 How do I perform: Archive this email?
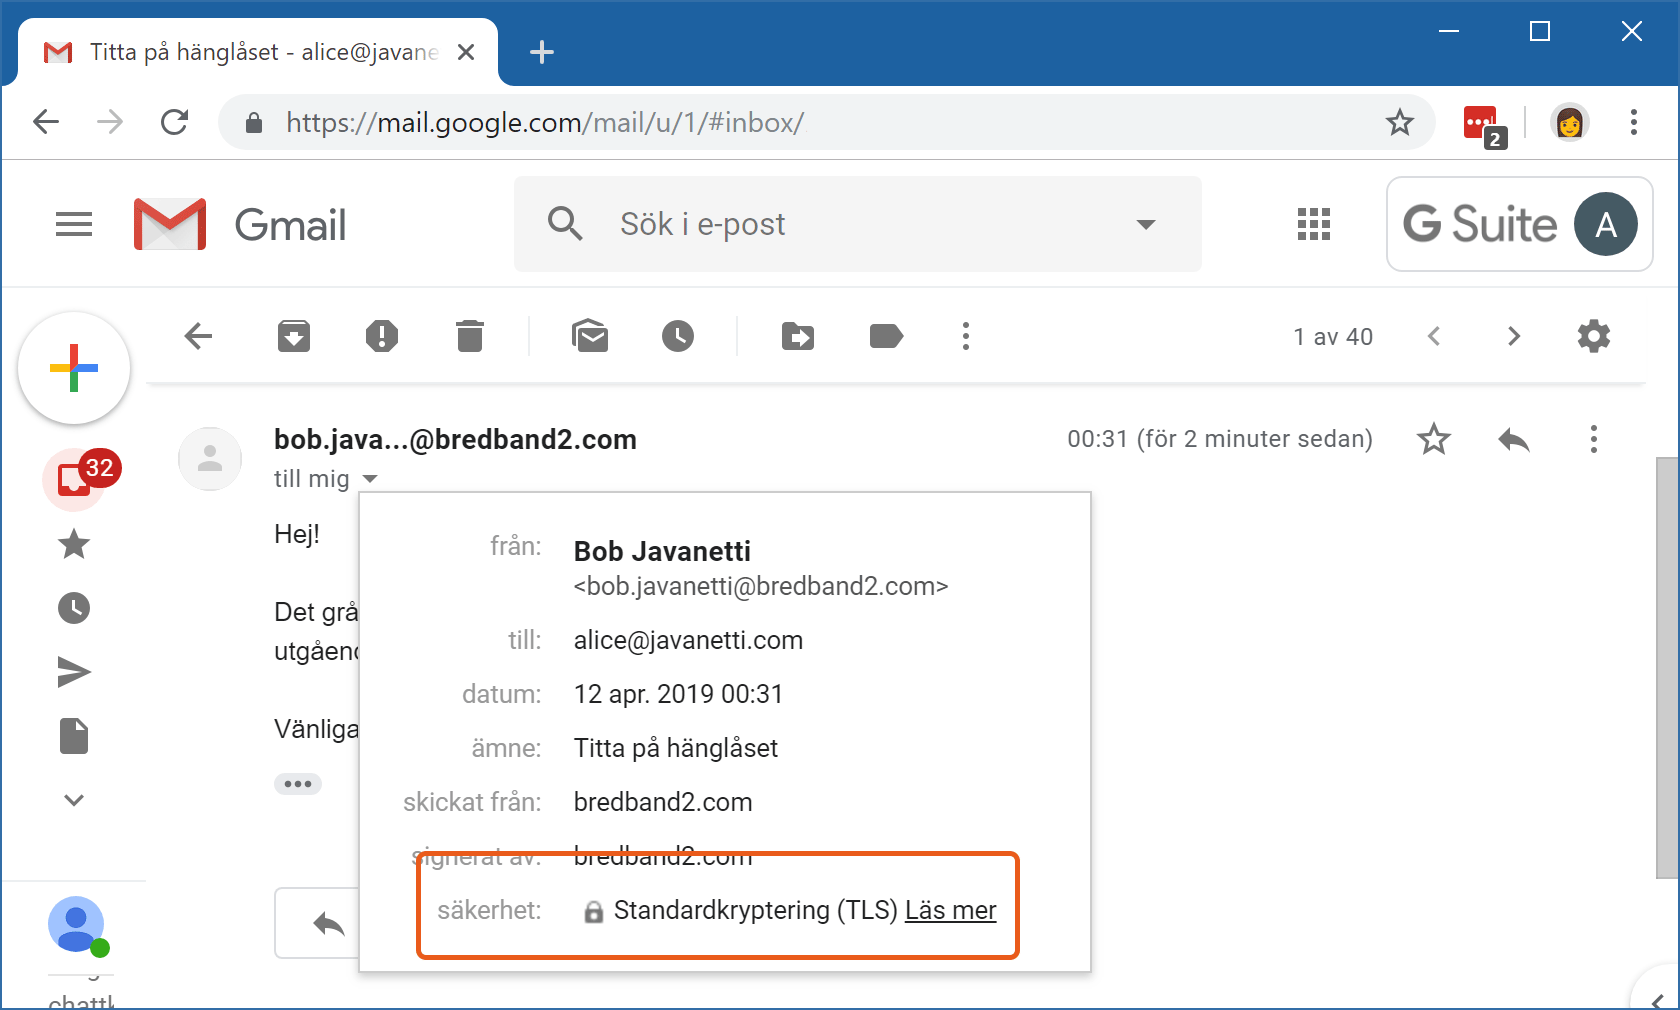[x=294, y=336]
